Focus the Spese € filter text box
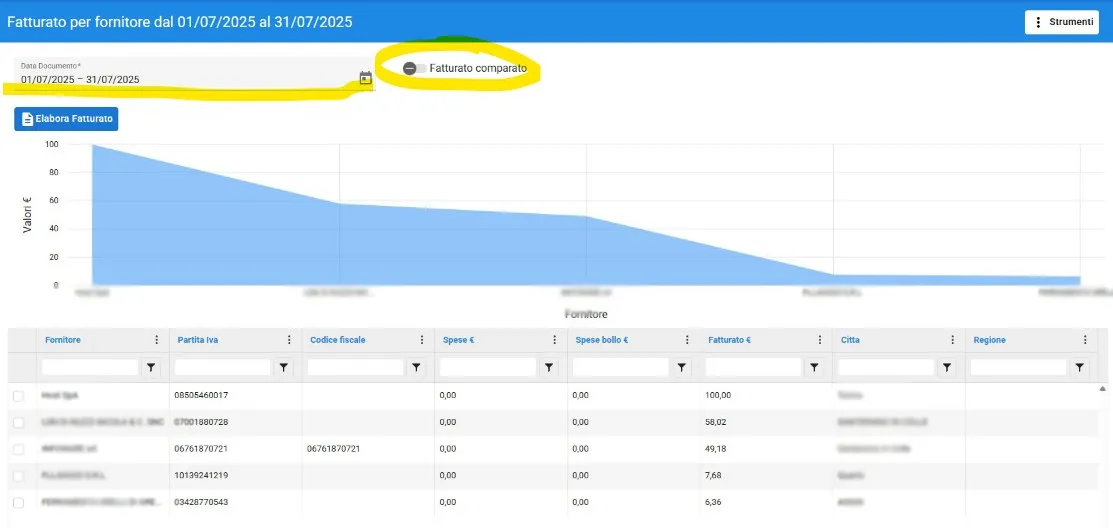The image size is (1113, 528). (x=488, y=367)
